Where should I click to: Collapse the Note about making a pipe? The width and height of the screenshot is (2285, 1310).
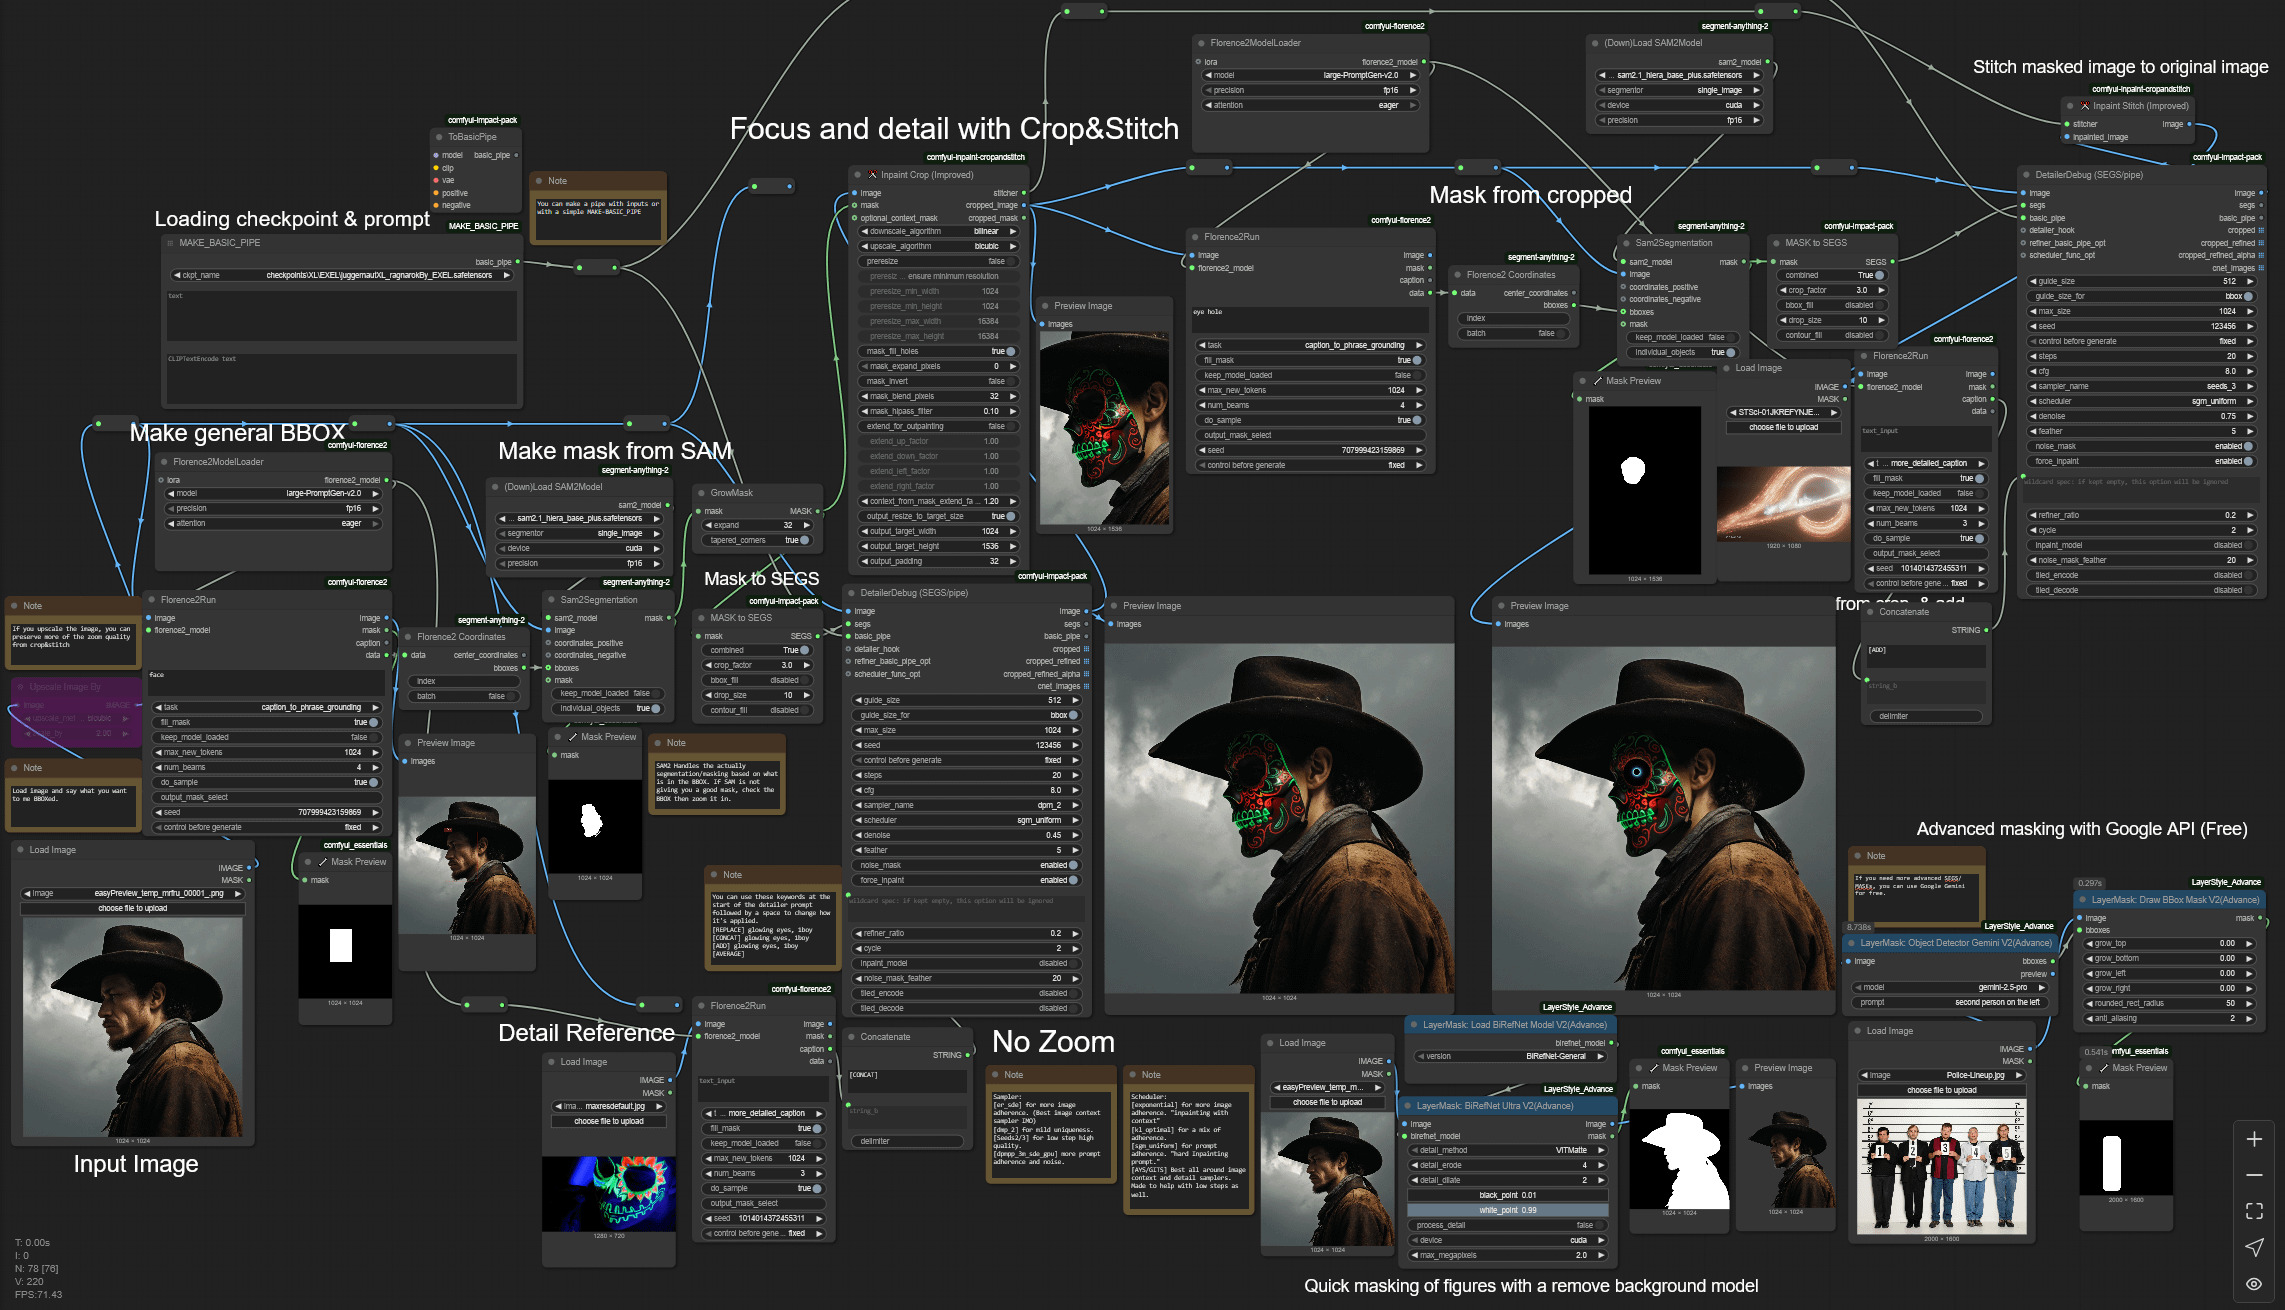pyautogui.click(x=538, y=181)
